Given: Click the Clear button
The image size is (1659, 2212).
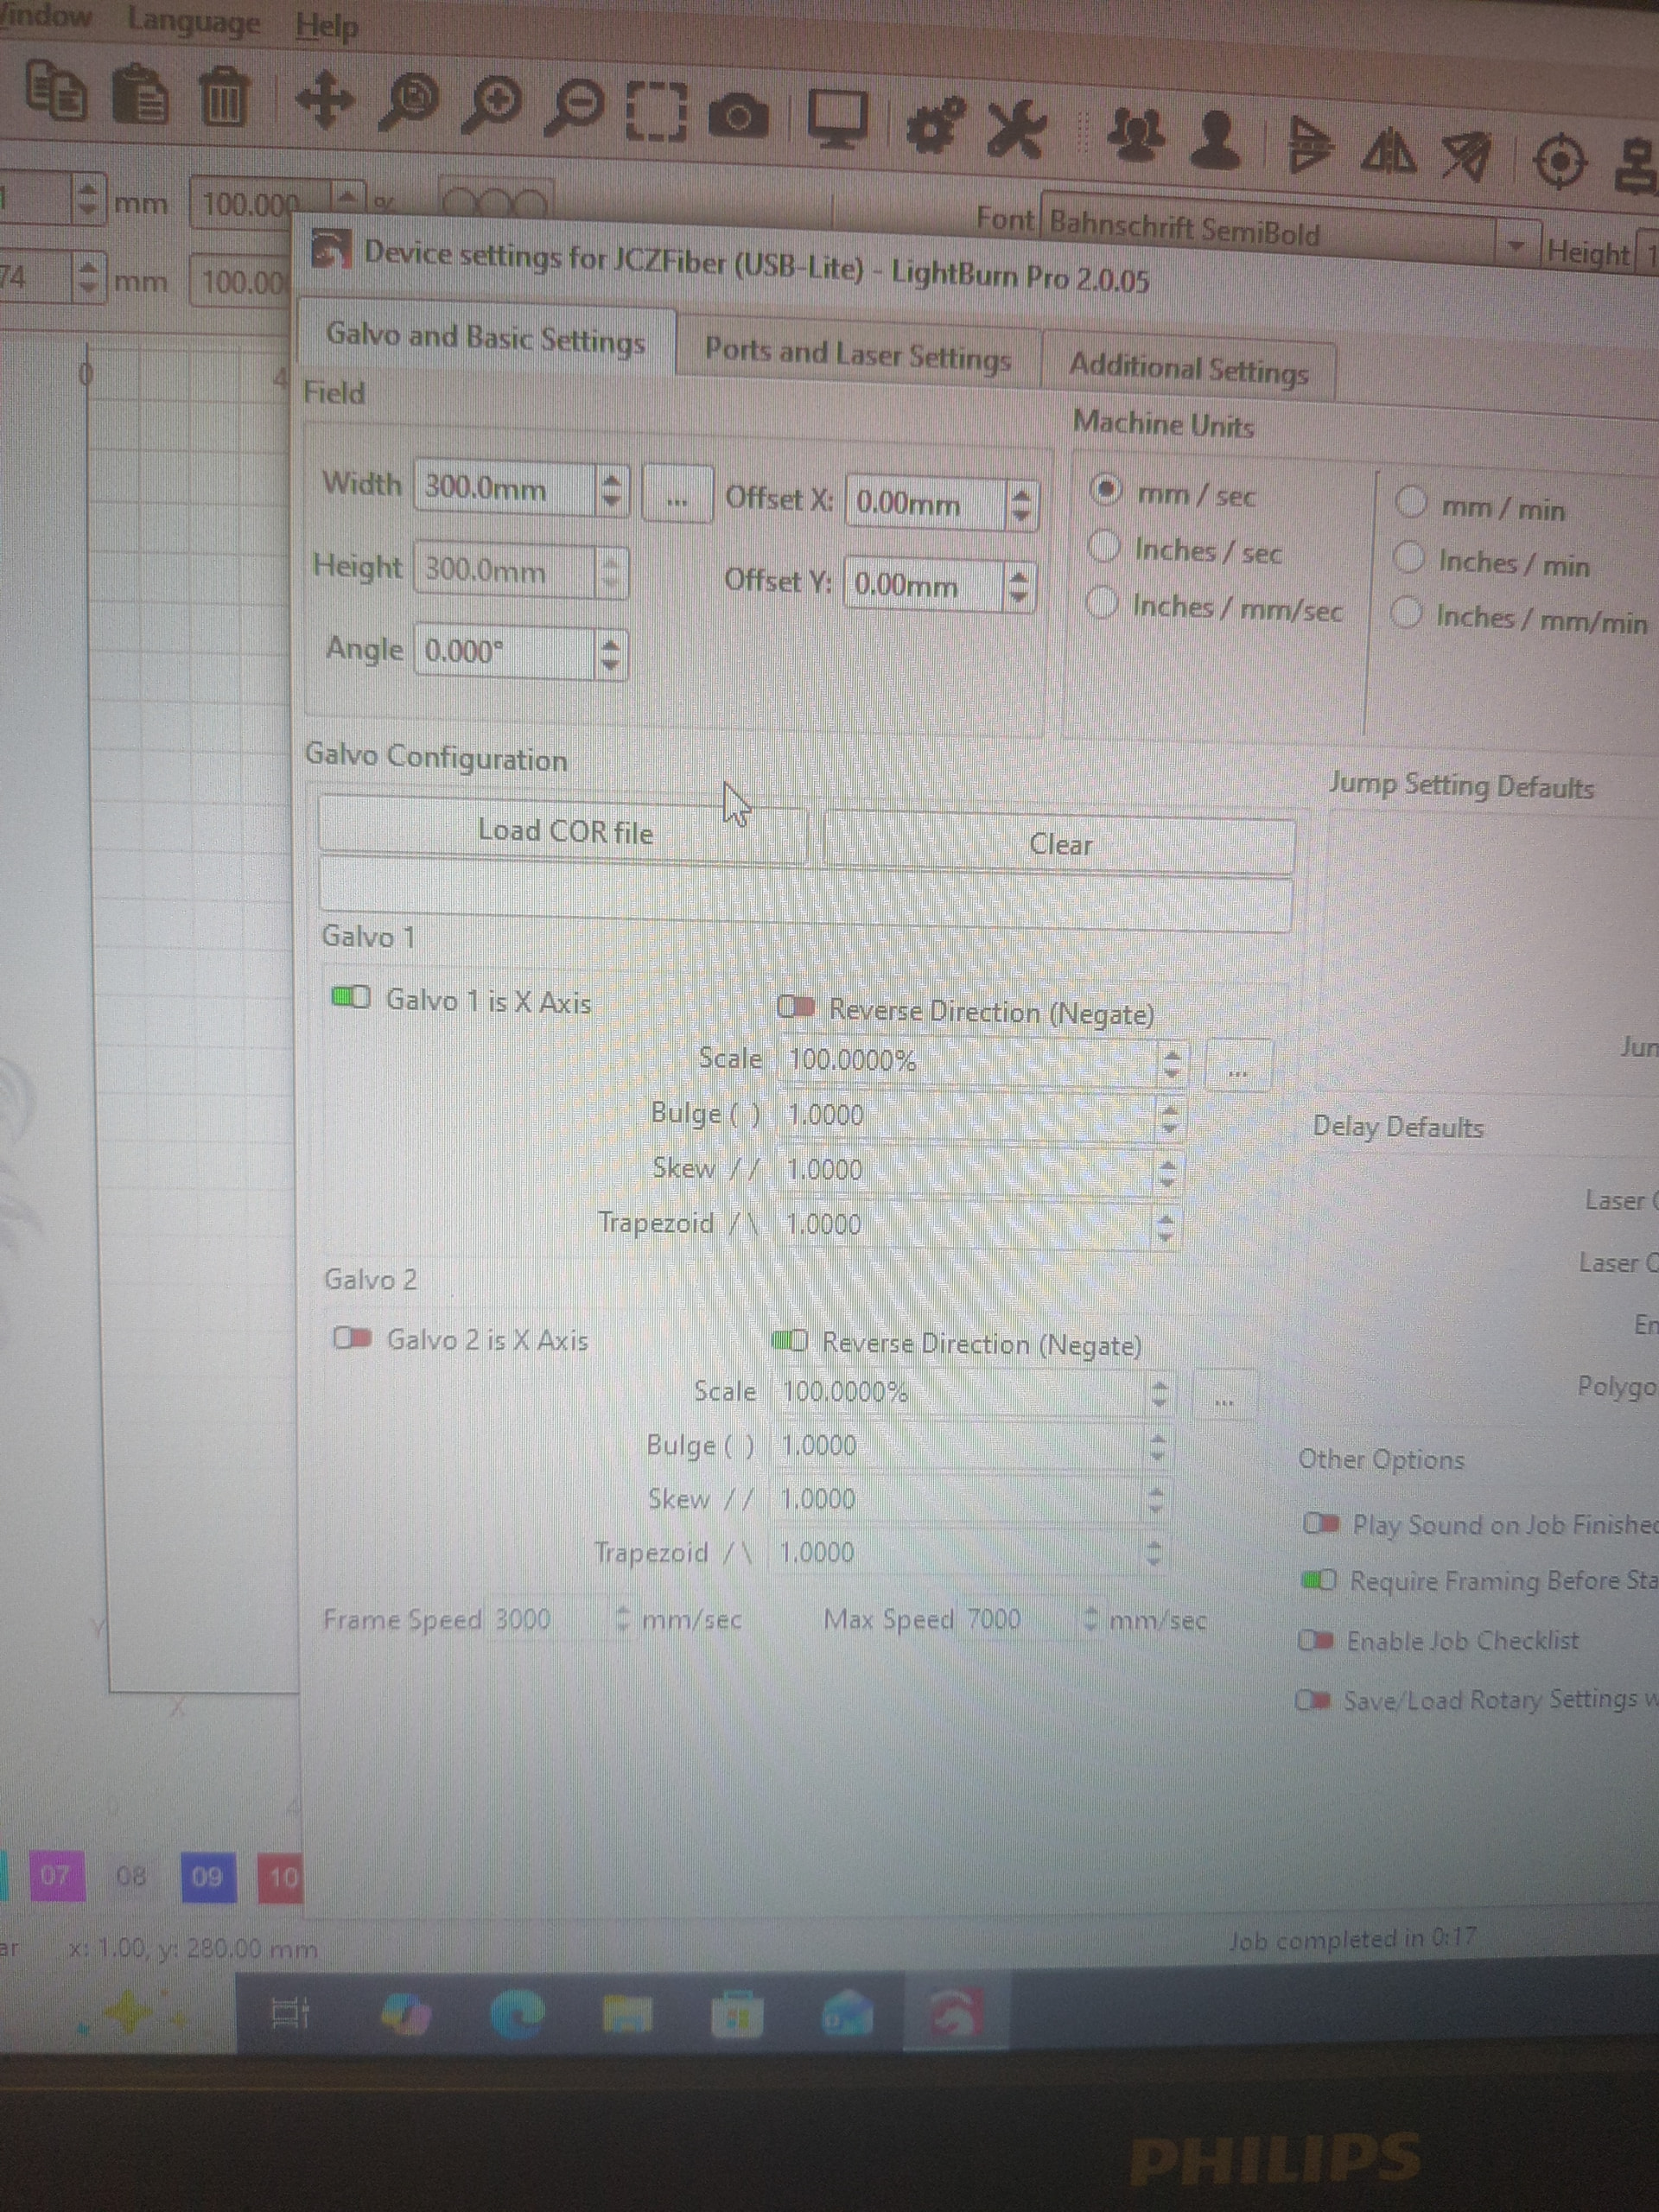Looking at the screenshot, I should coord(1059,845).
